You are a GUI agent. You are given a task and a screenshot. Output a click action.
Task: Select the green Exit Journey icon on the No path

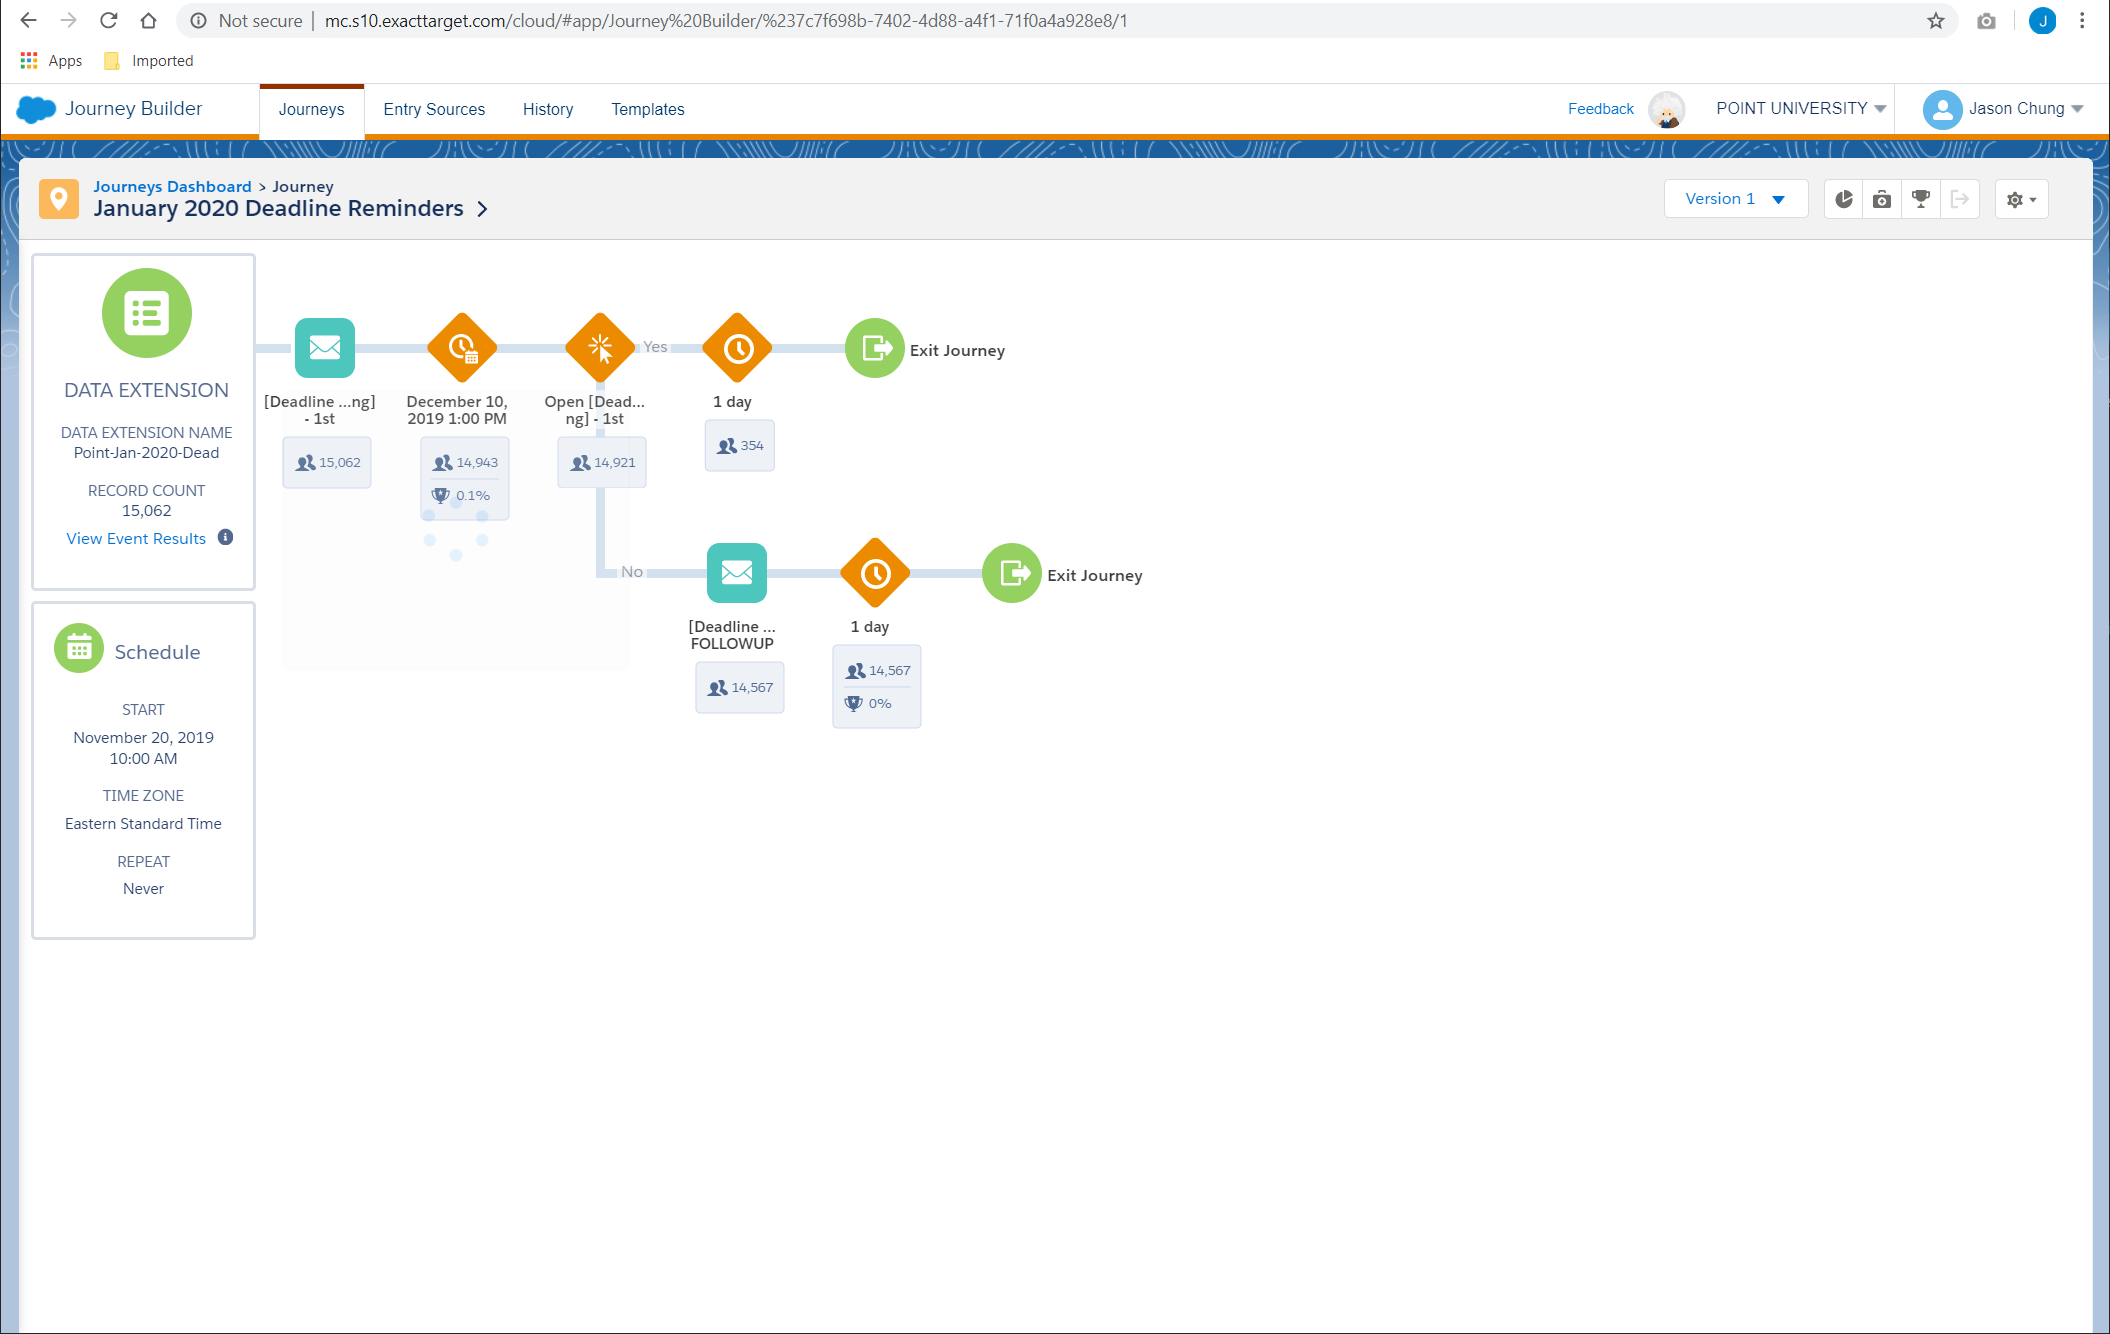tap(1011, 573)
